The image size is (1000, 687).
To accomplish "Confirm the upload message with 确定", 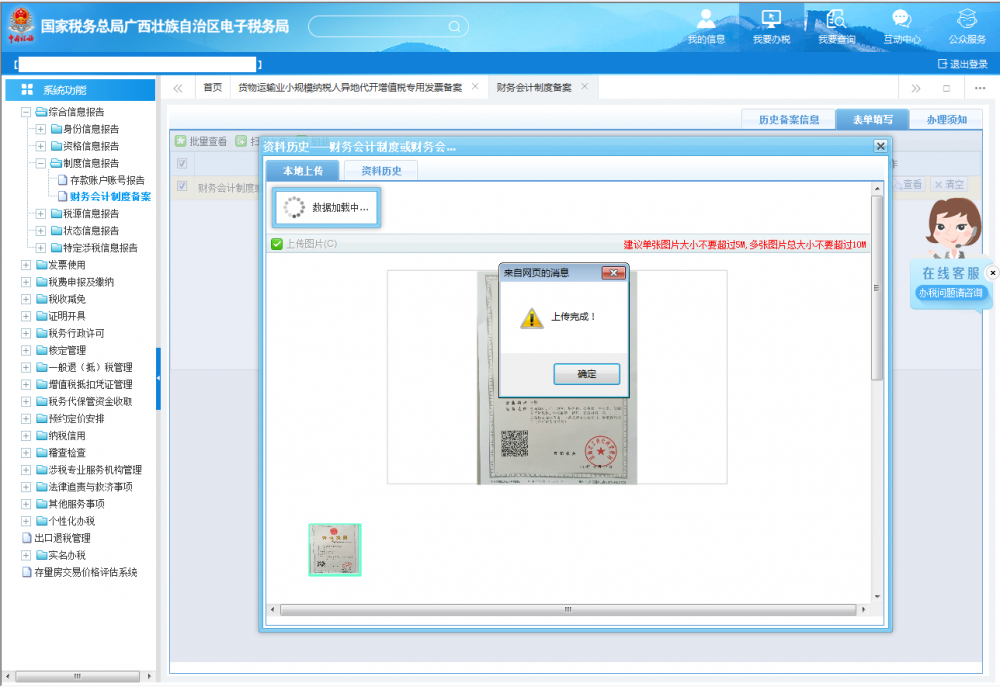I will click(586, 374).
